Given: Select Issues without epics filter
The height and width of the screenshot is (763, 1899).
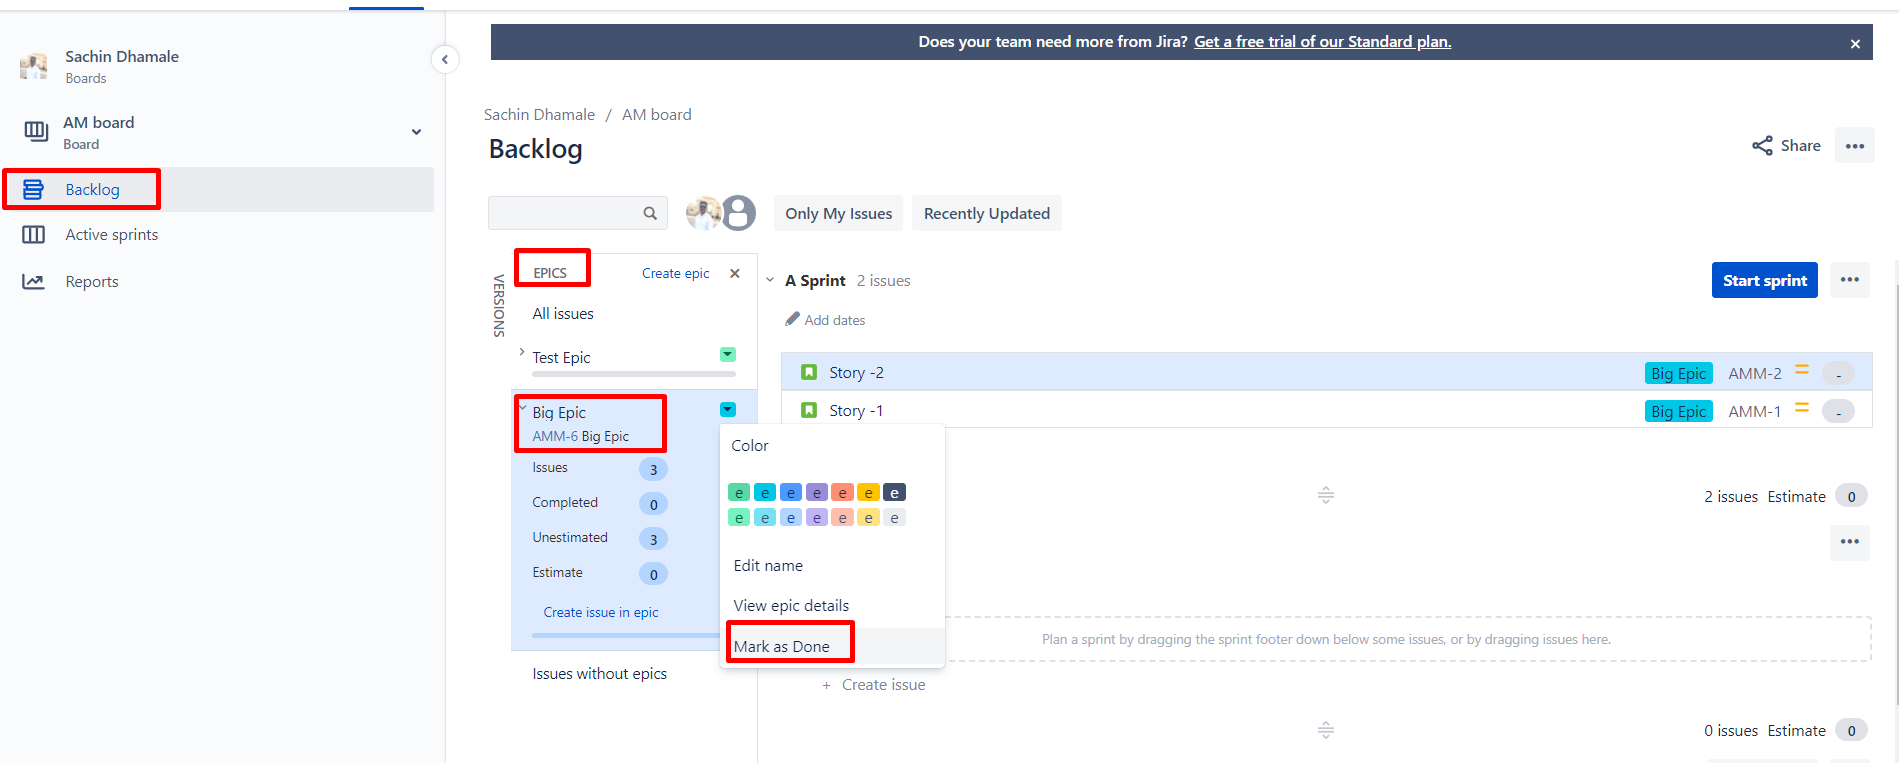Looking at the screenshot, I should (x=599, y=674).
